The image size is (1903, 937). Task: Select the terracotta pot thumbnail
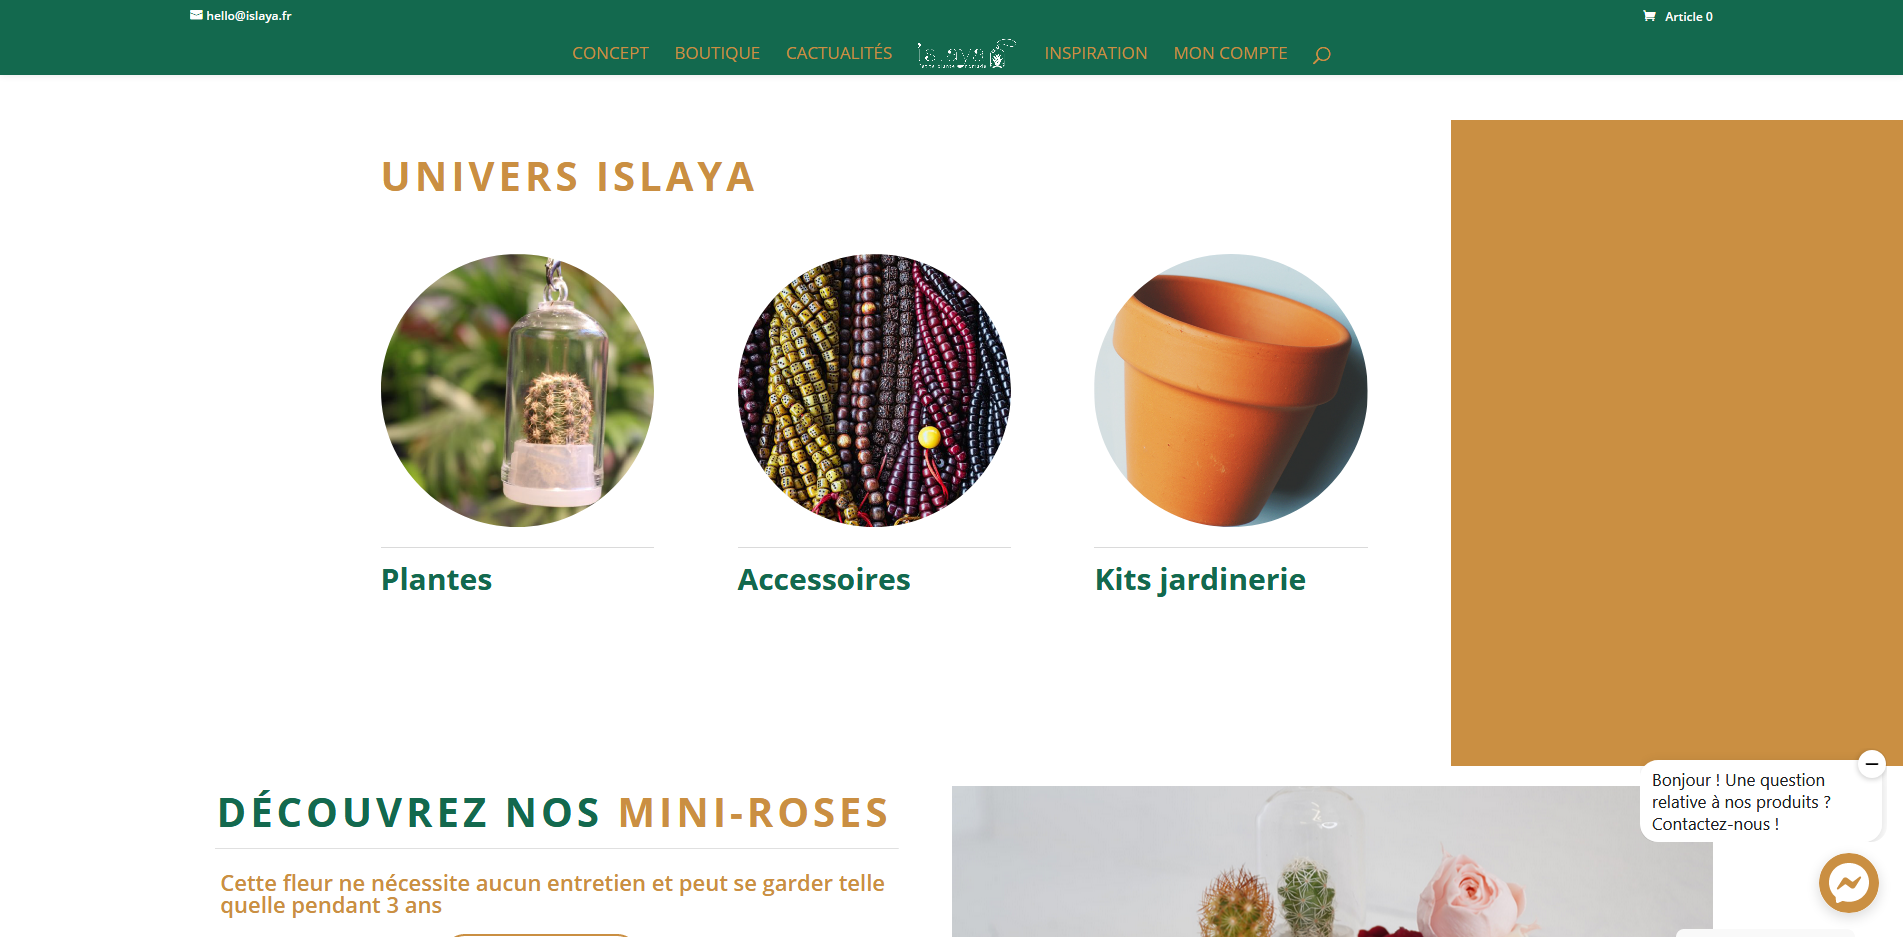(x=1231, y=390)
